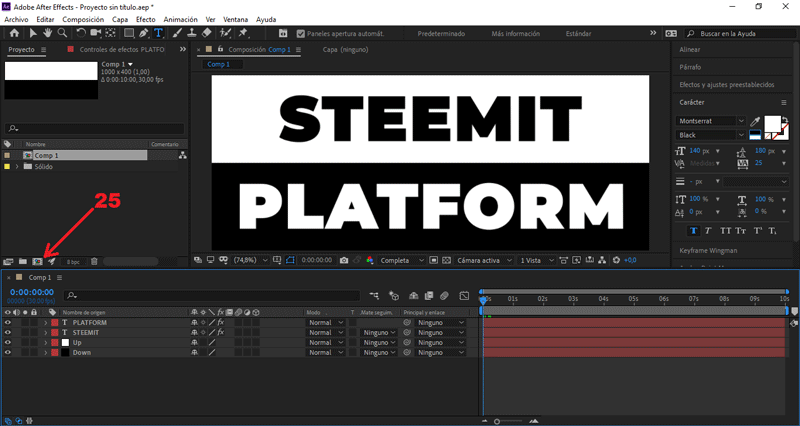Select the Puppet Pin tool
This screenshot has width=800, height=426.
[x=243, y=33]
